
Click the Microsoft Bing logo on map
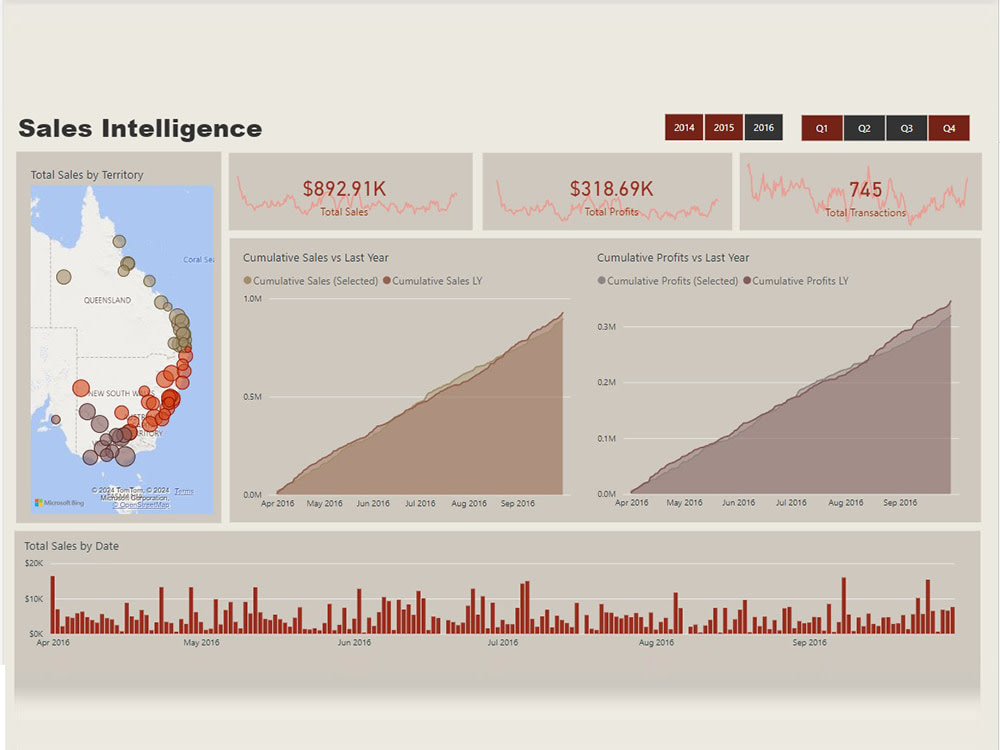point(59,503)
